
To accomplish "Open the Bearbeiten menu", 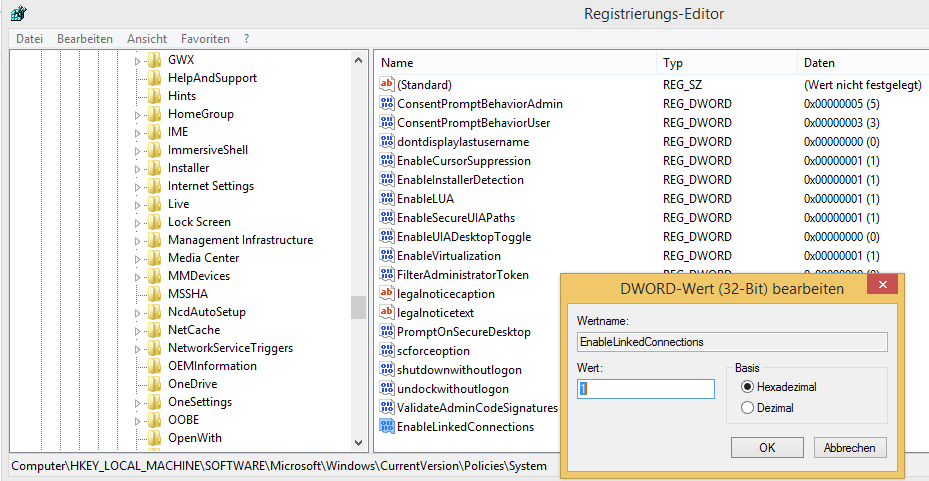I will point(85,39).
